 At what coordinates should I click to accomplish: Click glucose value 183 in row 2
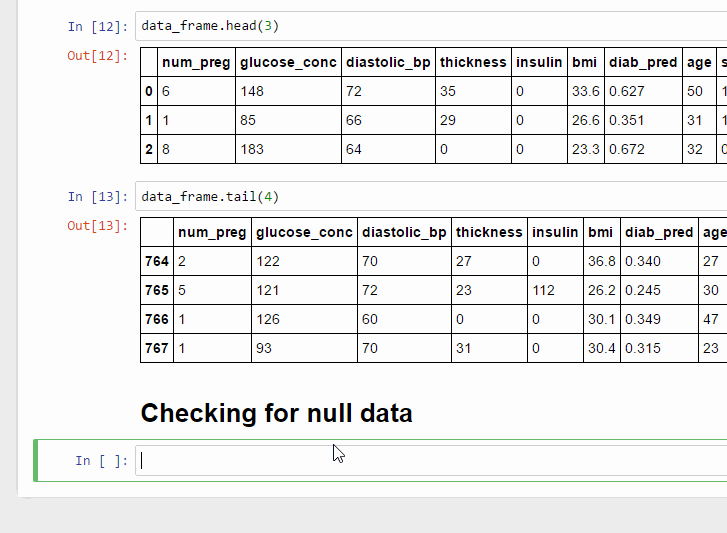(x=252, y=149)
